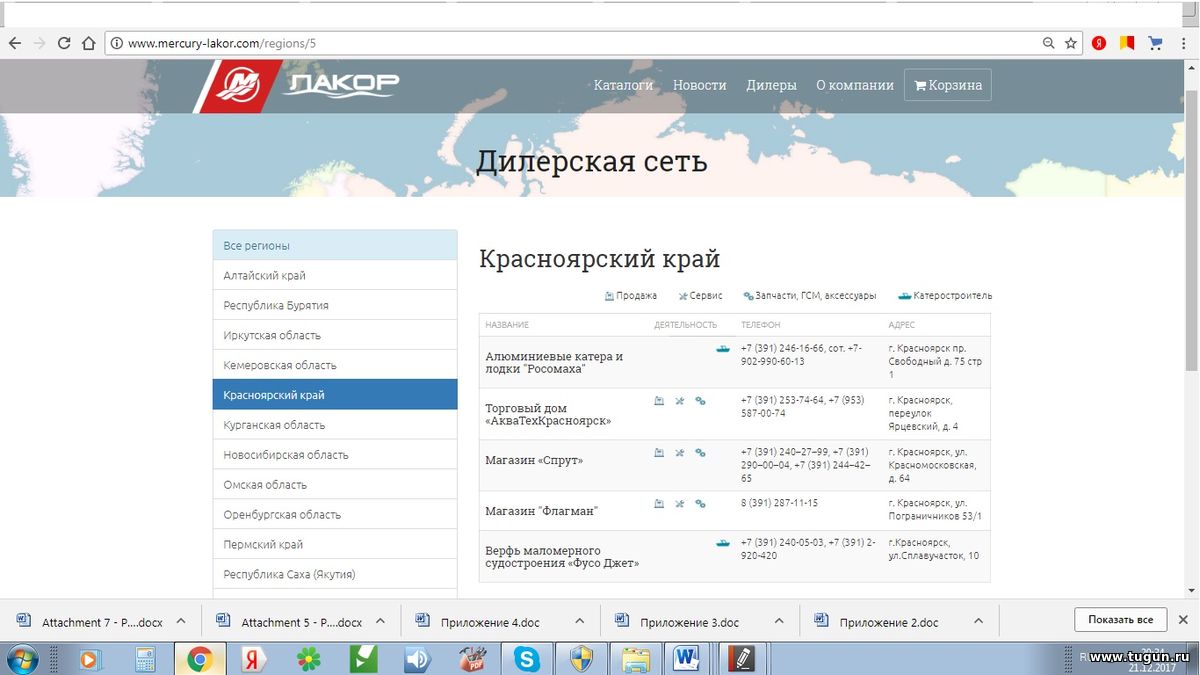Click the Запчасти, ГСМ, аксессуары legend icon
Image resolution: width=1200 pixels, height=675 pixels.
pyautogui.click(x=748, y=296)
